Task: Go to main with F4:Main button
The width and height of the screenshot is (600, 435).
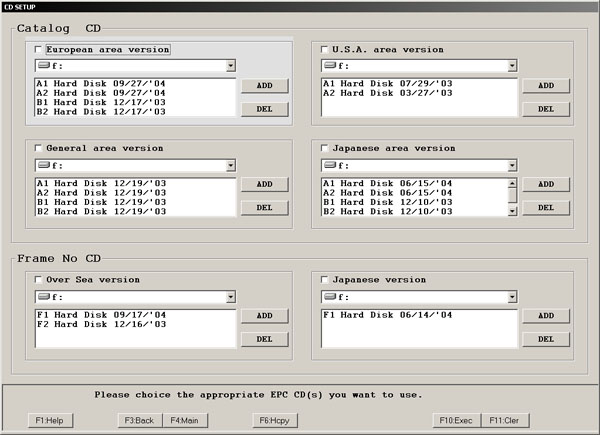Action: 182,421
